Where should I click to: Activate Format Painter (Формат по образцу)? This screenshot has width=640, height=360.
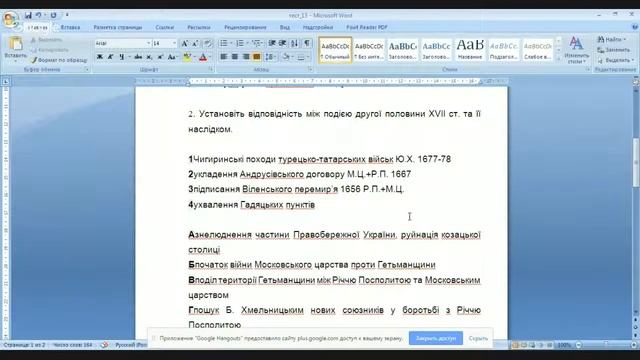pyautogui.click(x=59, y=60)
